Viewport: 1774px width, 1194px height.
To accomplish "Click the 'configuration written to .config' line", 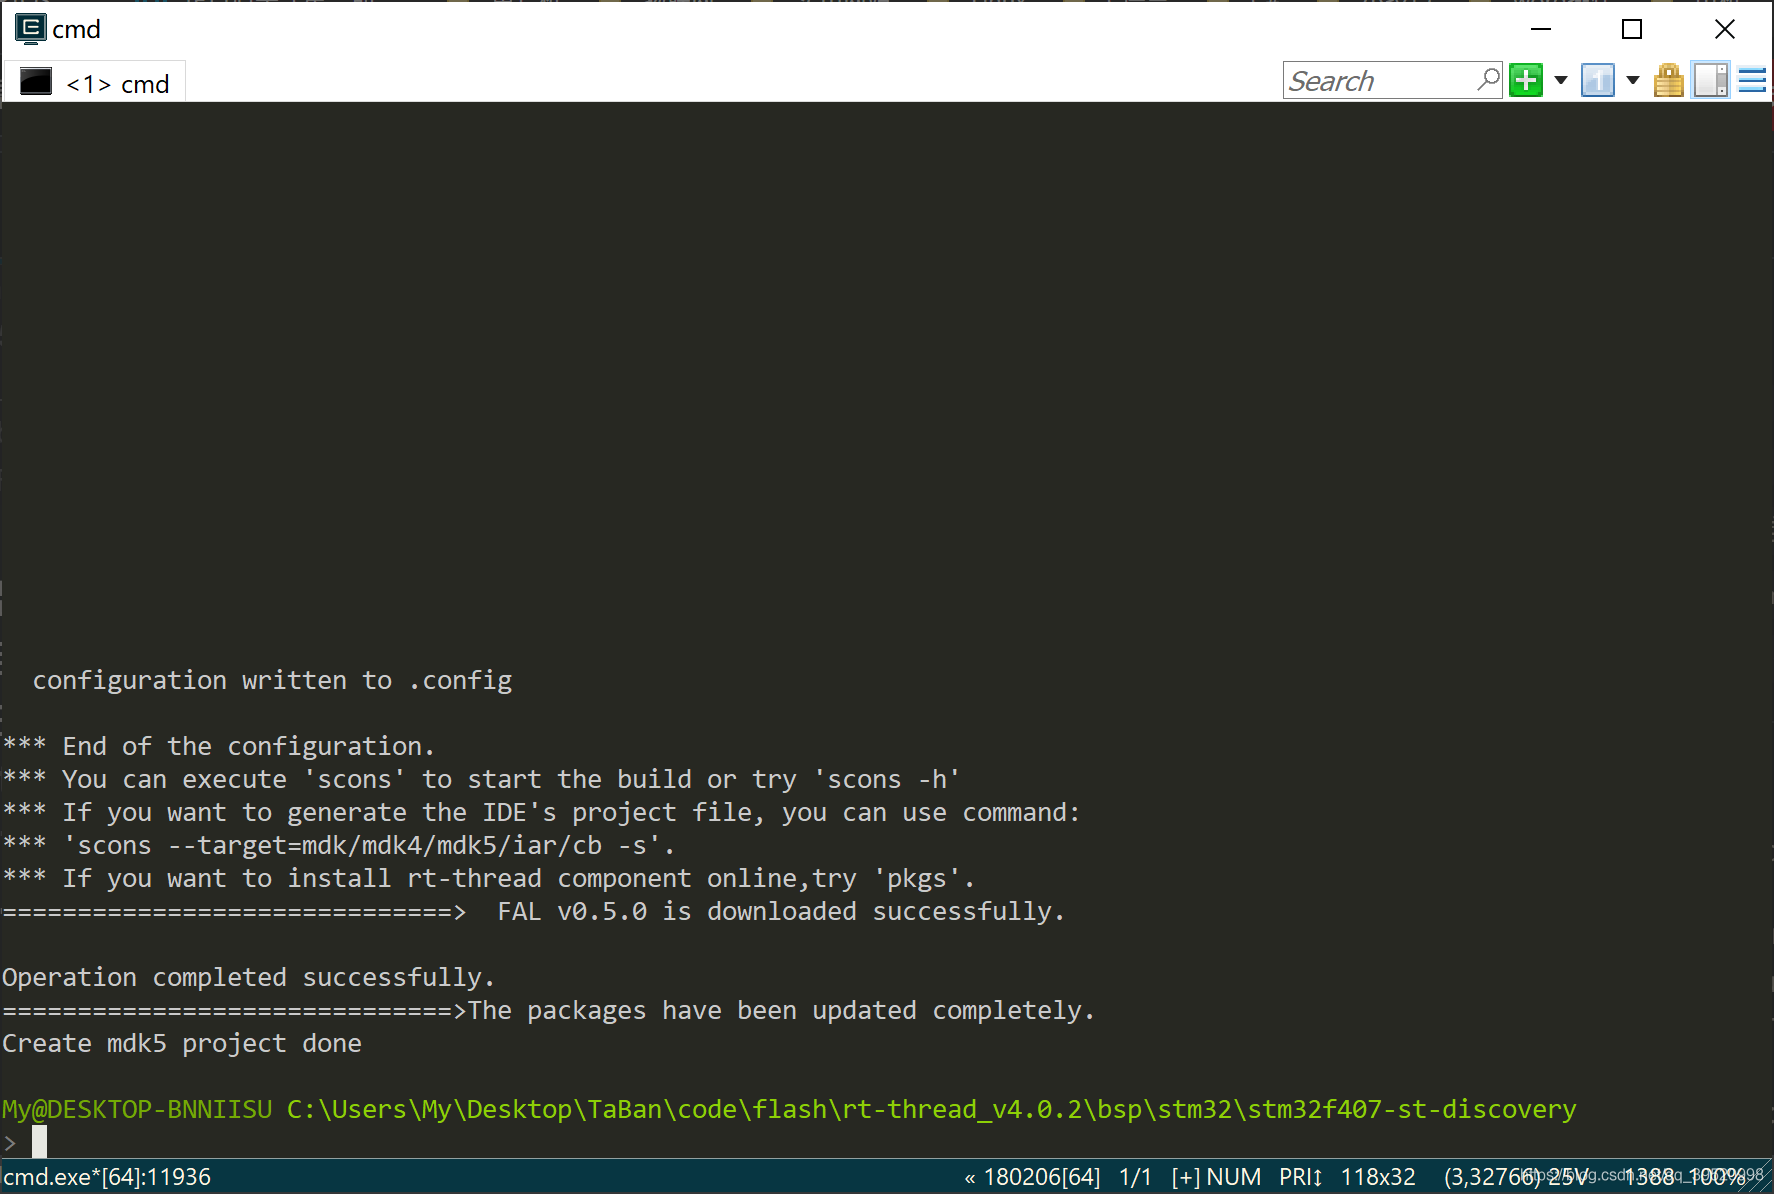I will [x=272, y=680].
